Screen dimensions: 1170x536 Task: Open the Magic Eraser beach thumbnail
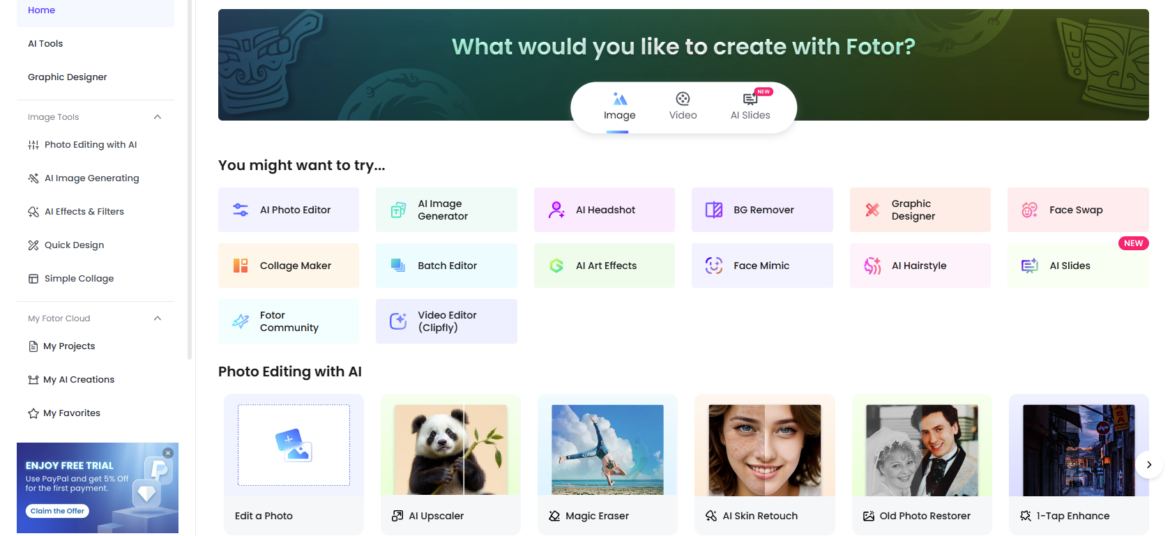coord(607,449)
